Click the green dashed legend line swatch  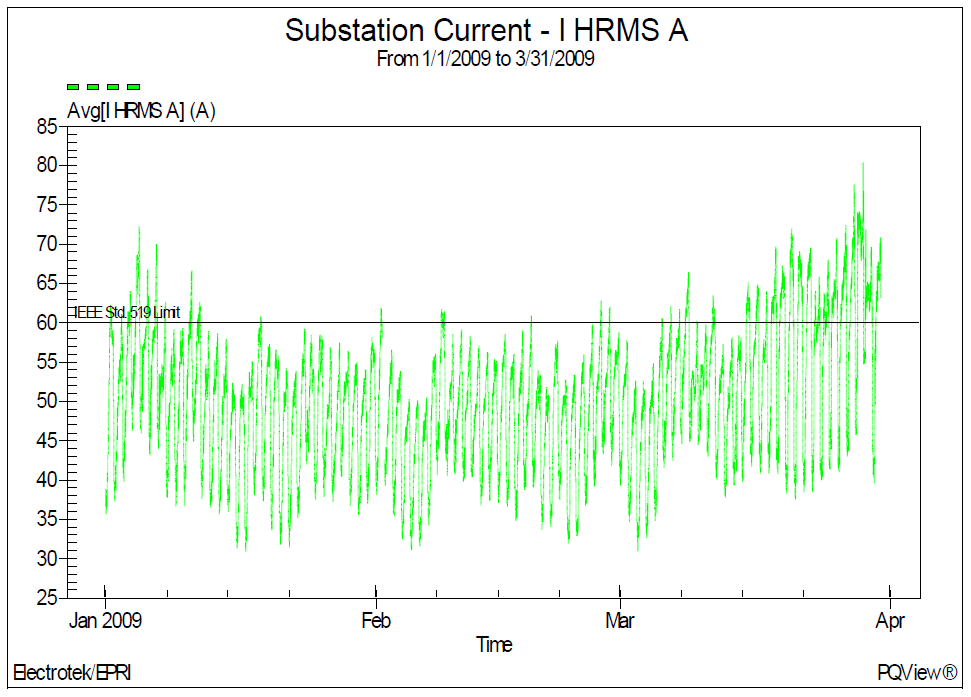tap(104, 88)
